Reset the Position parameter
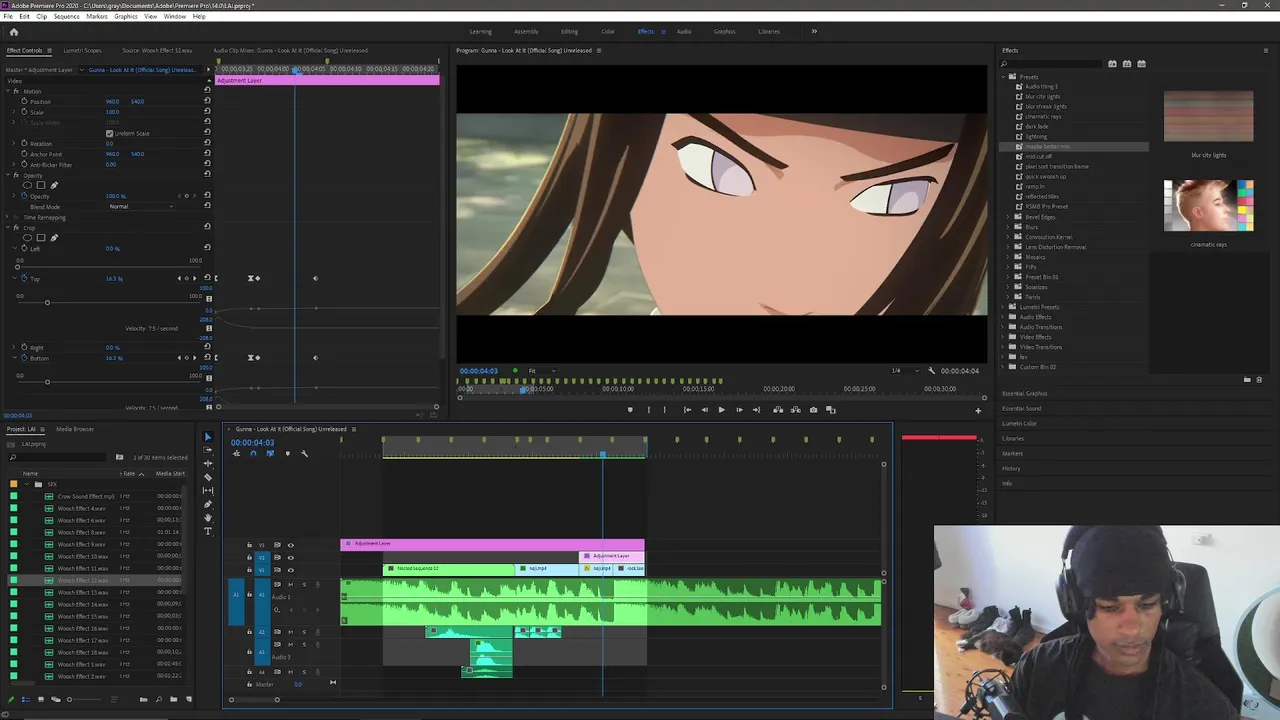 pos(207,101)
